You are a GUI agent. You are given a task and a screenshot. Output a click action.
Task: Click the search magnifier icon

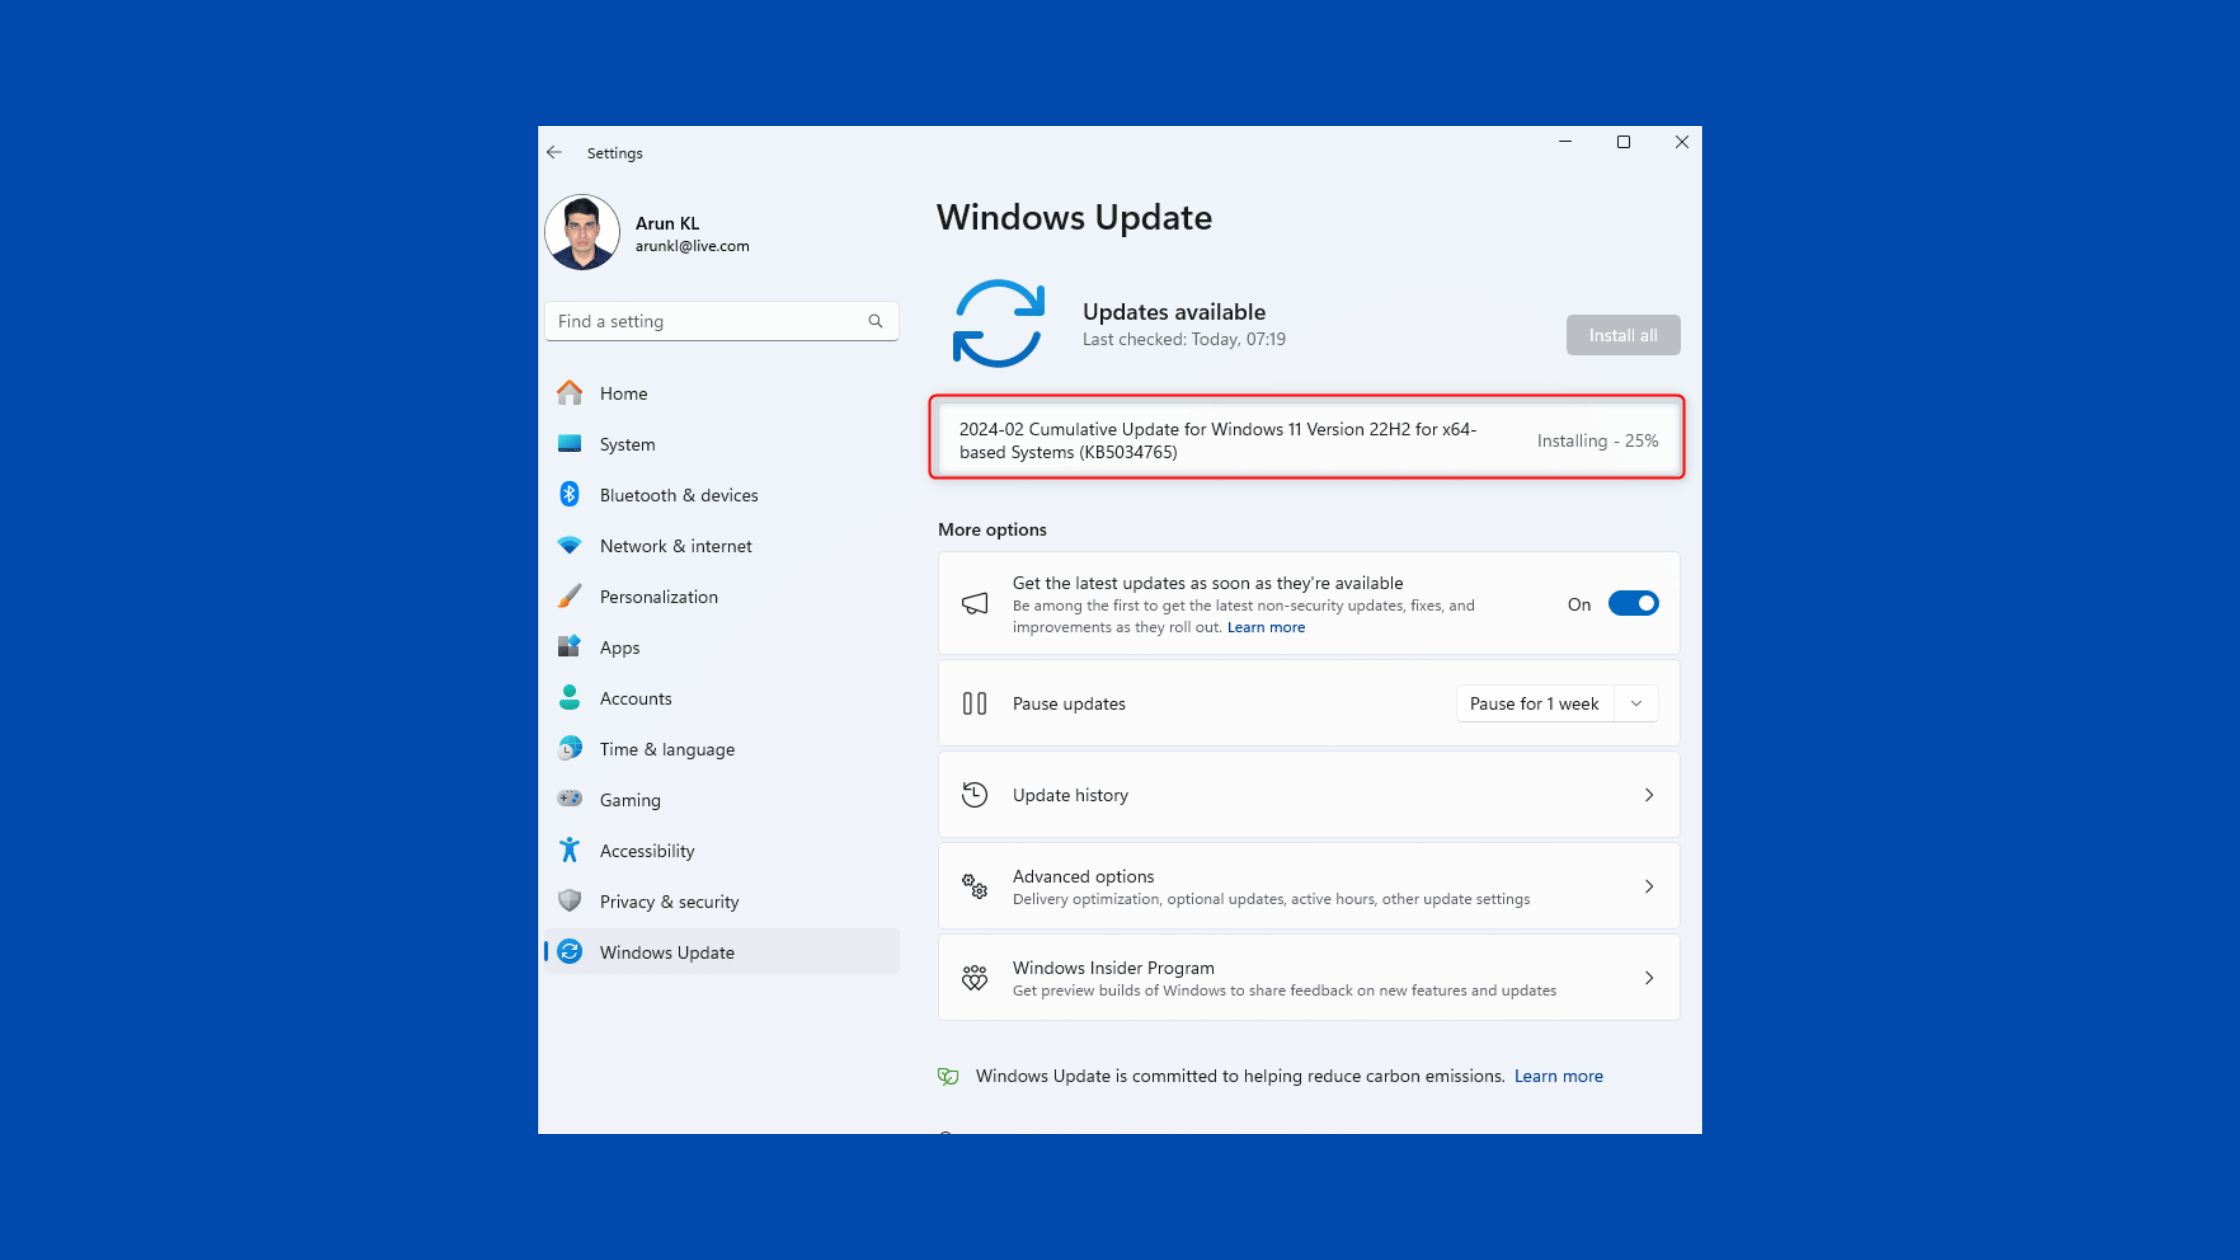pos(875,321)
